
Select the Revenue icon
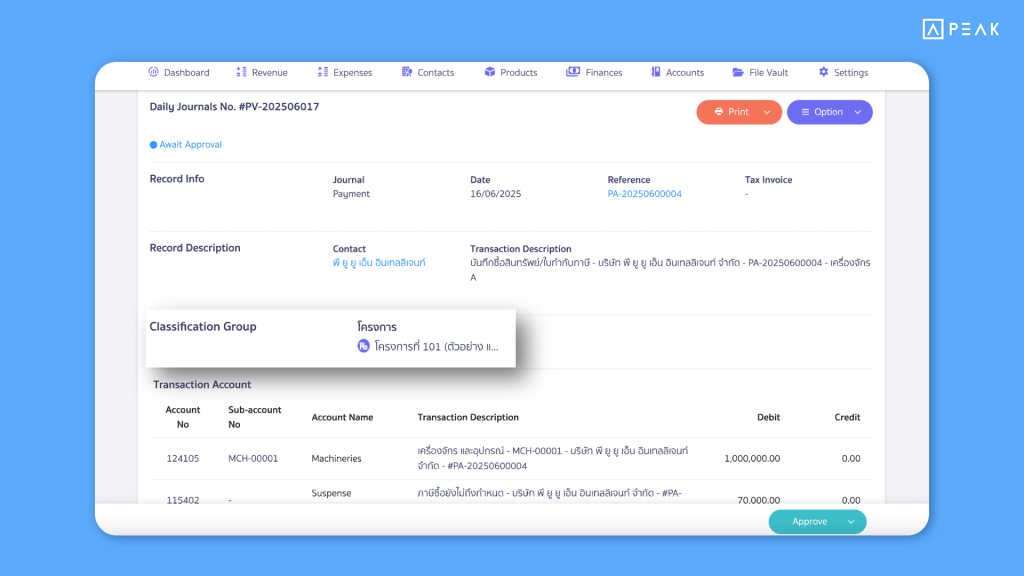coord(240,71)
